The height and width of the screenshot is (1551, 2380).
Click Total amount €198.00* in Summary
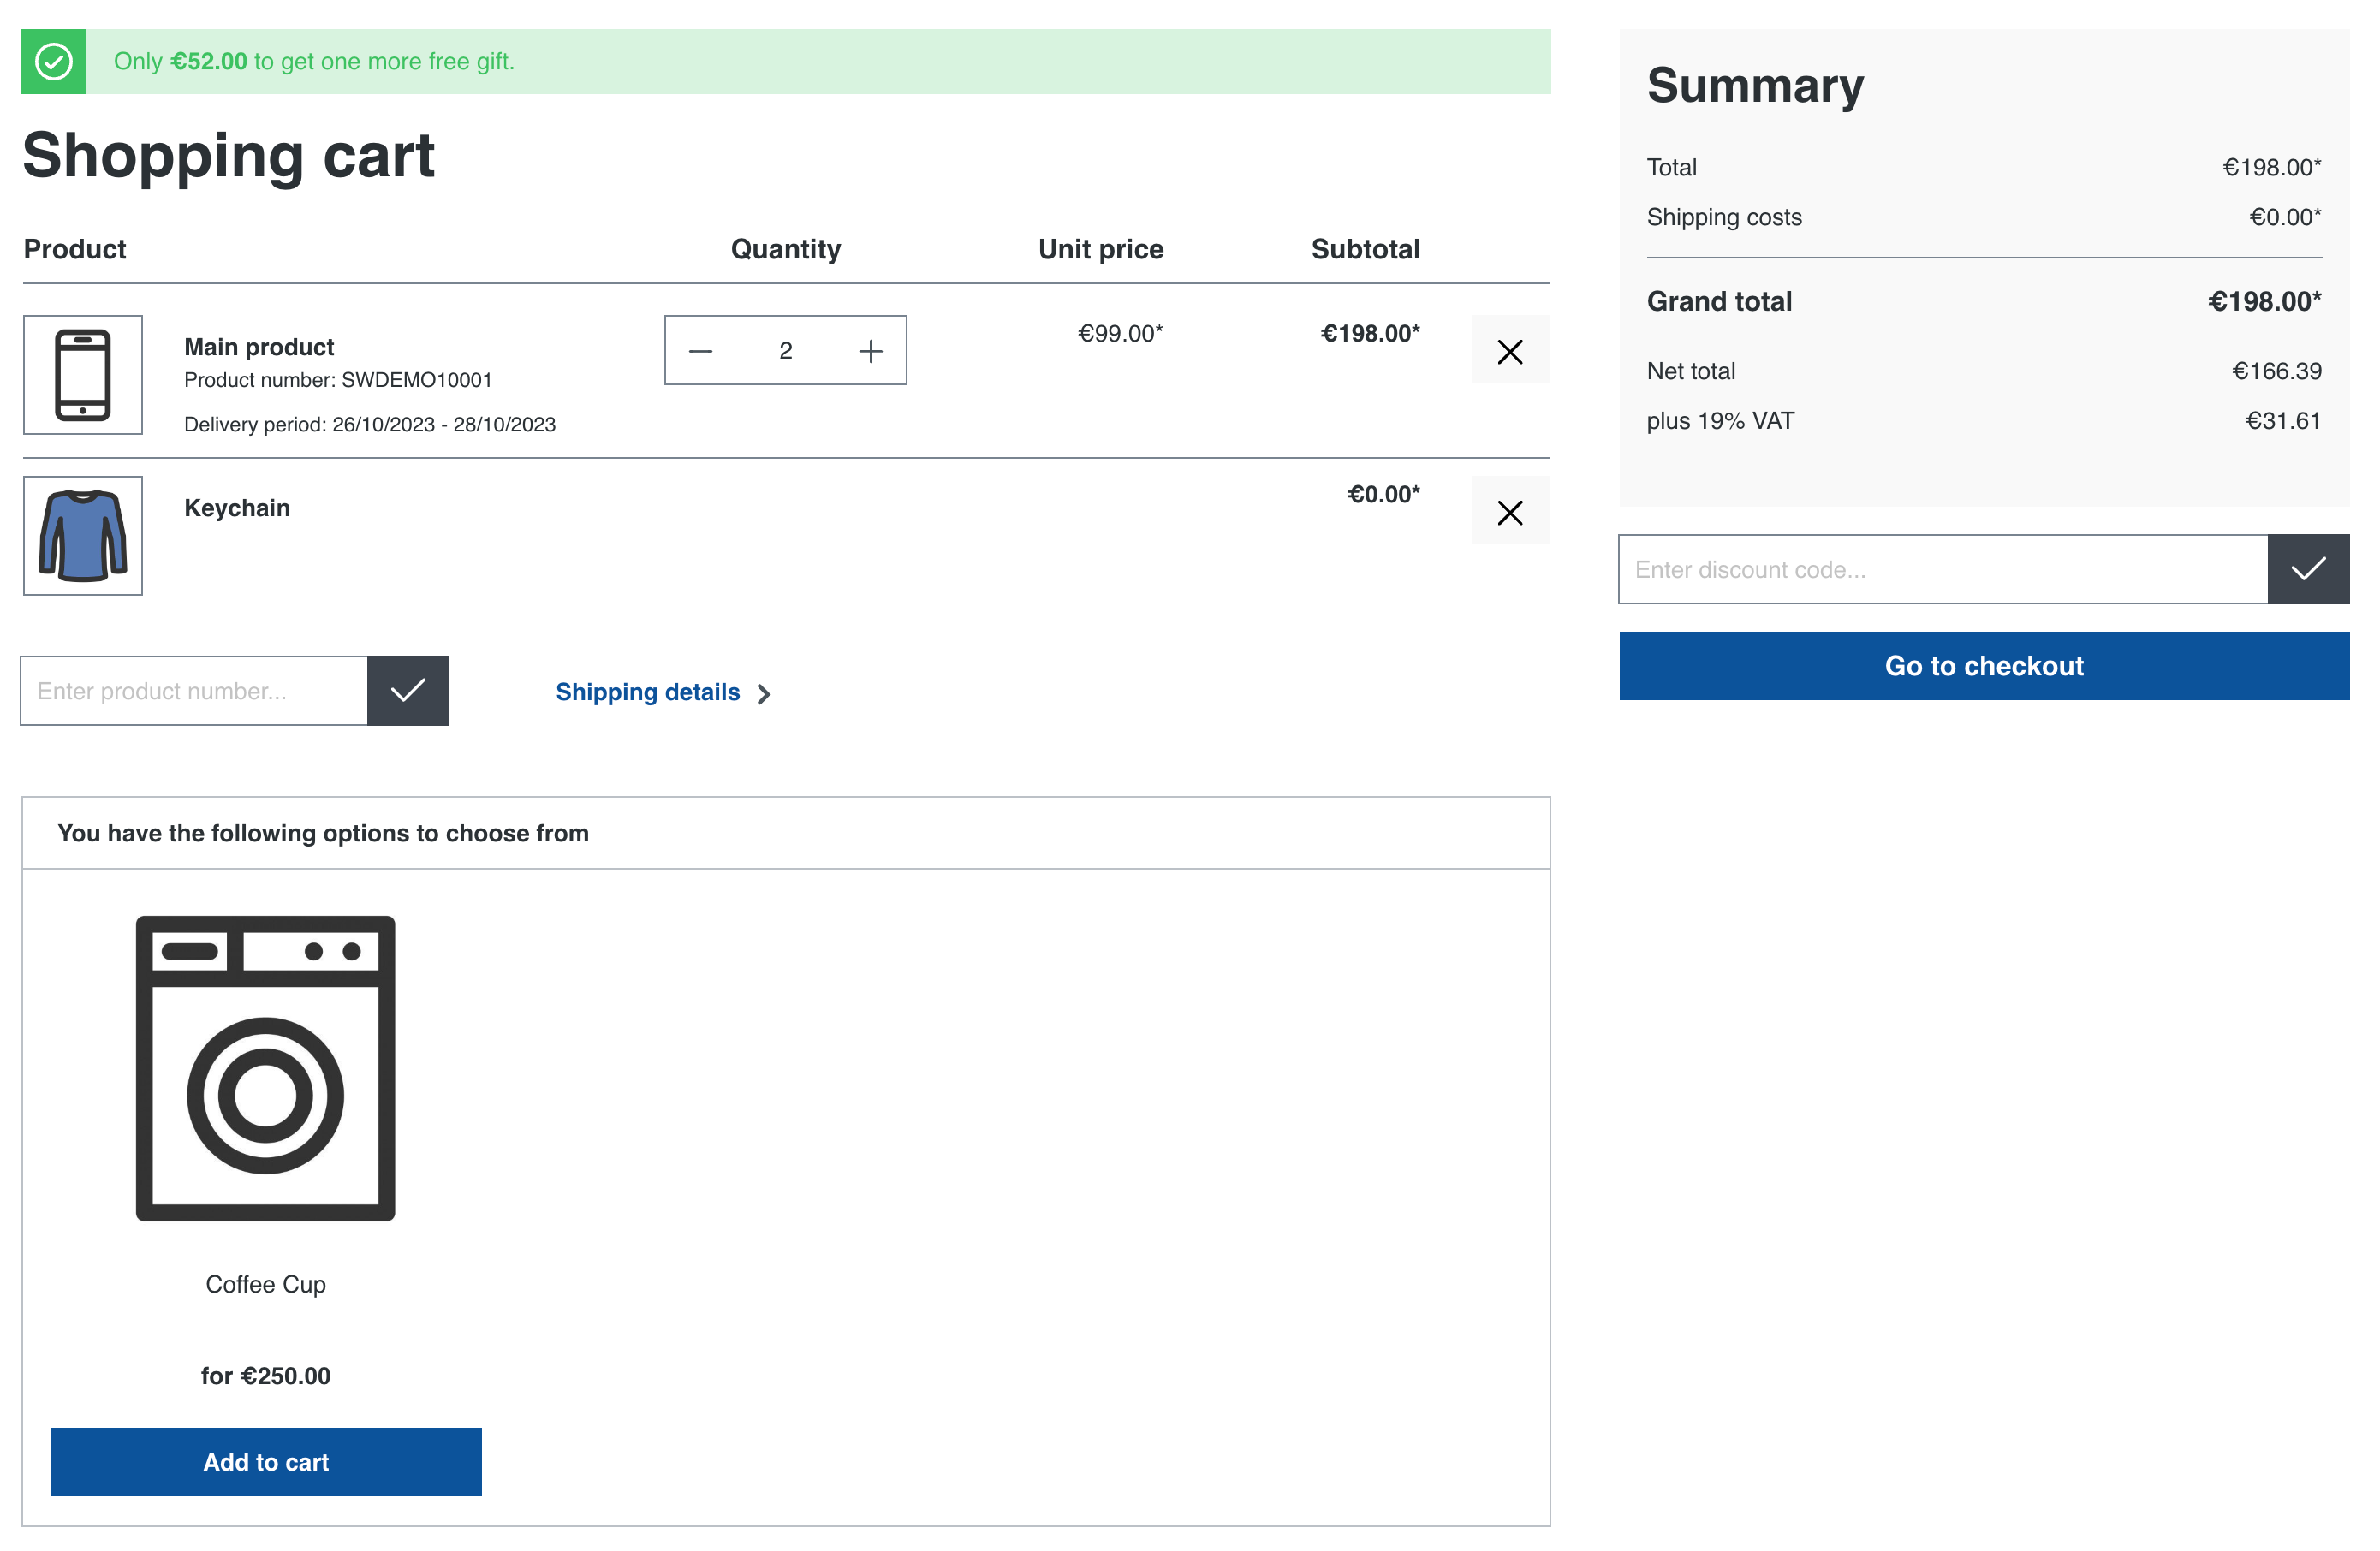pos(2272,167)
